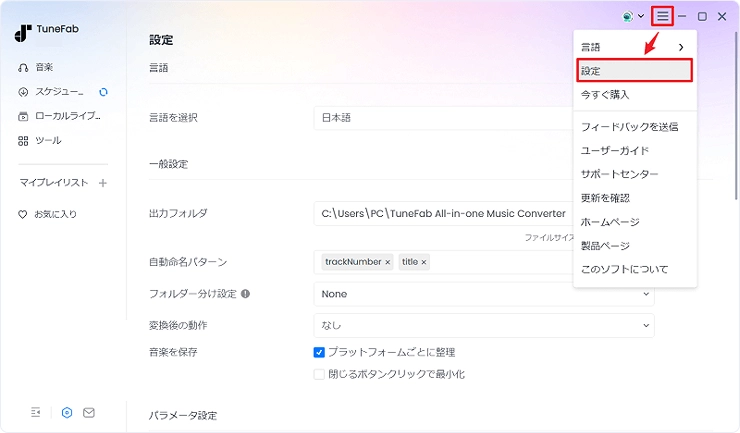The height and width of the screenshot is (433, 740).
Task: Open the 変換後の動作 なし dropdown
Action: point(484,325)
